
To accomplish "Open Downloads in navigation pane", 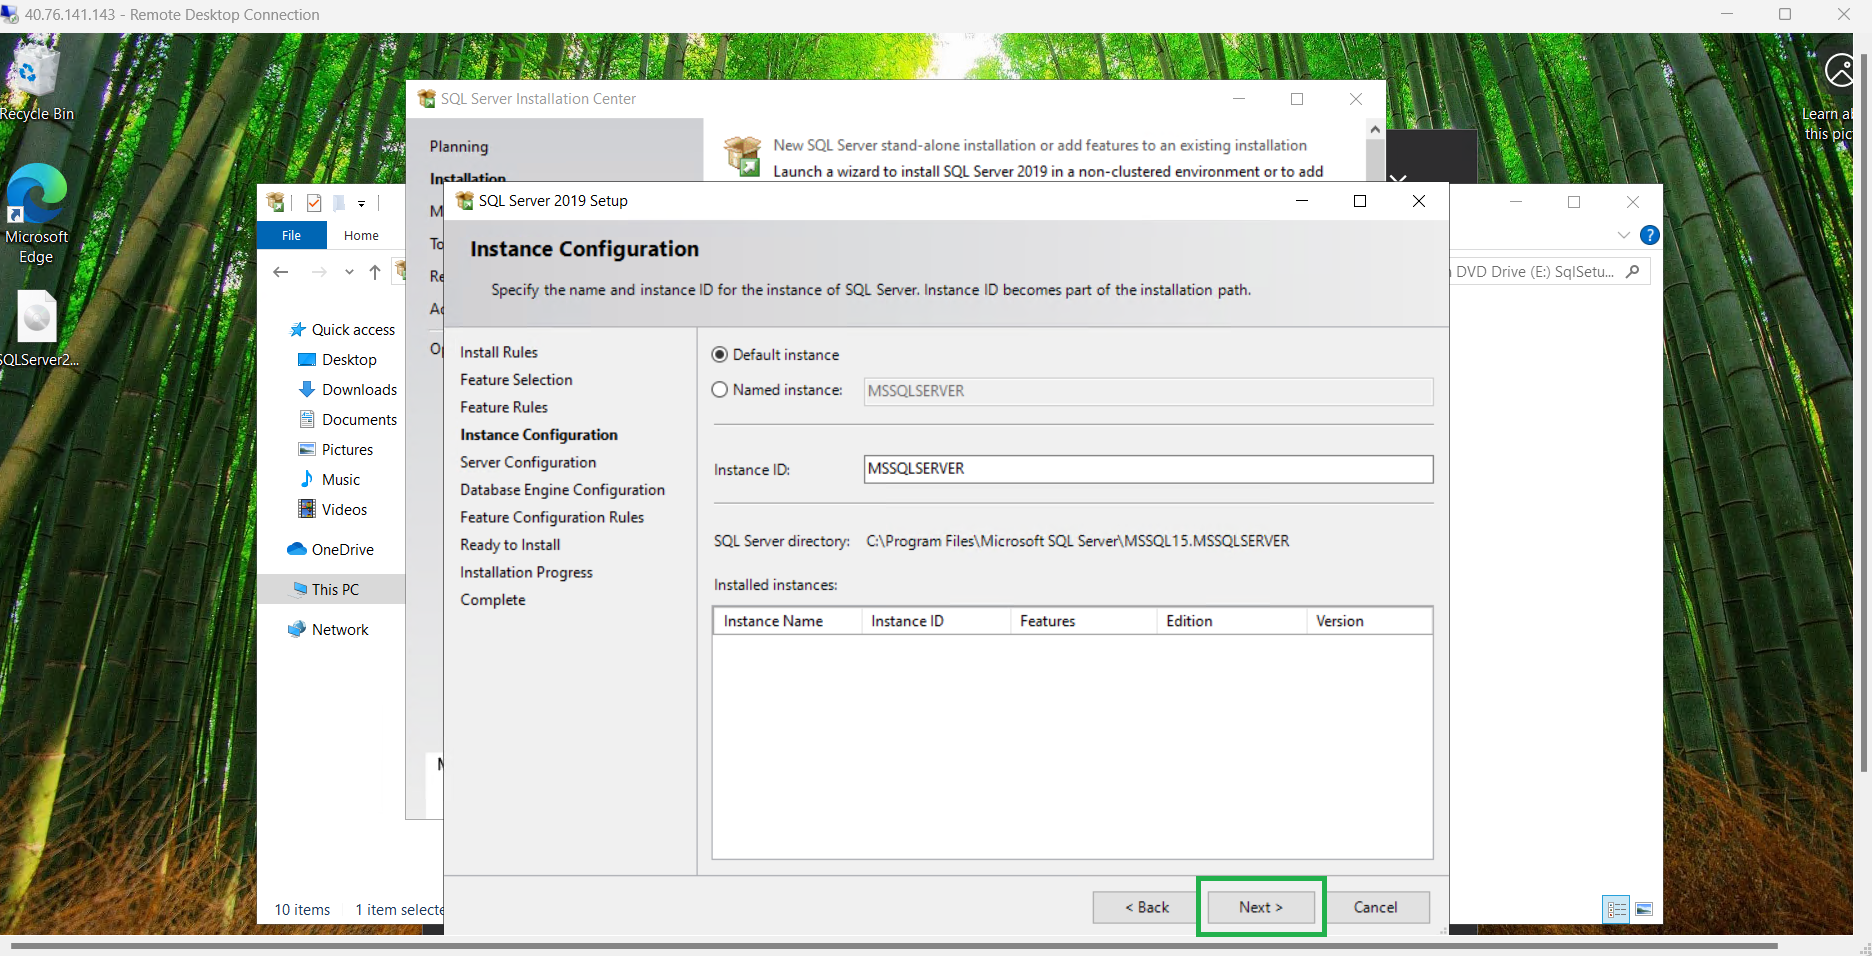I will pyautogui.click(x=348, y=390).
